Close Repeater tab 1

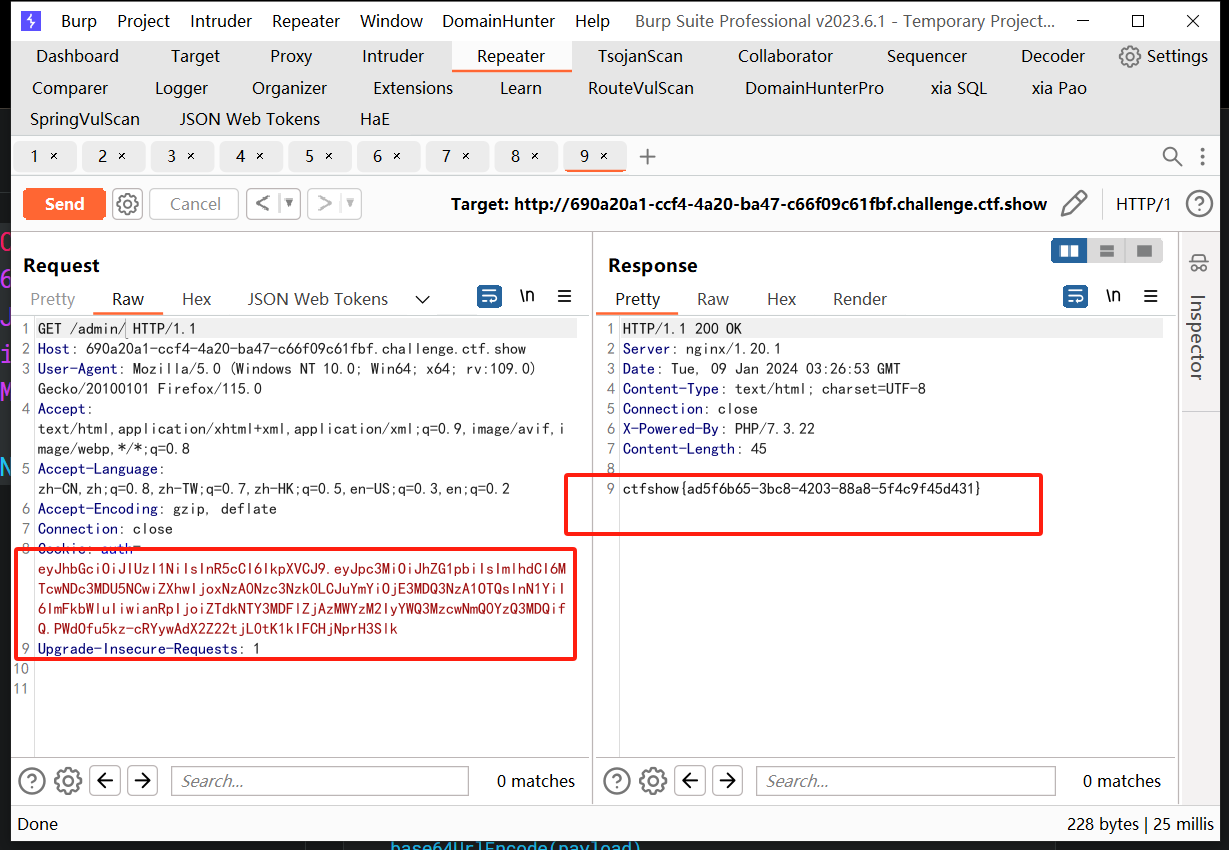pos(54,156)
